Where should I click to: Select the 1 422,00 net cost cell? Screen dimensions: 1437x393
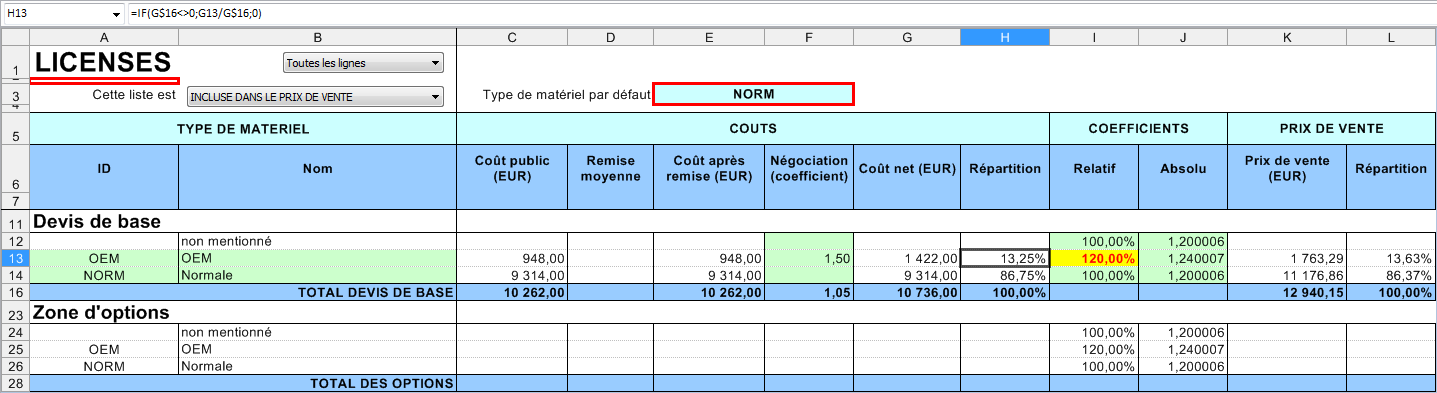(x=906, y=258)
